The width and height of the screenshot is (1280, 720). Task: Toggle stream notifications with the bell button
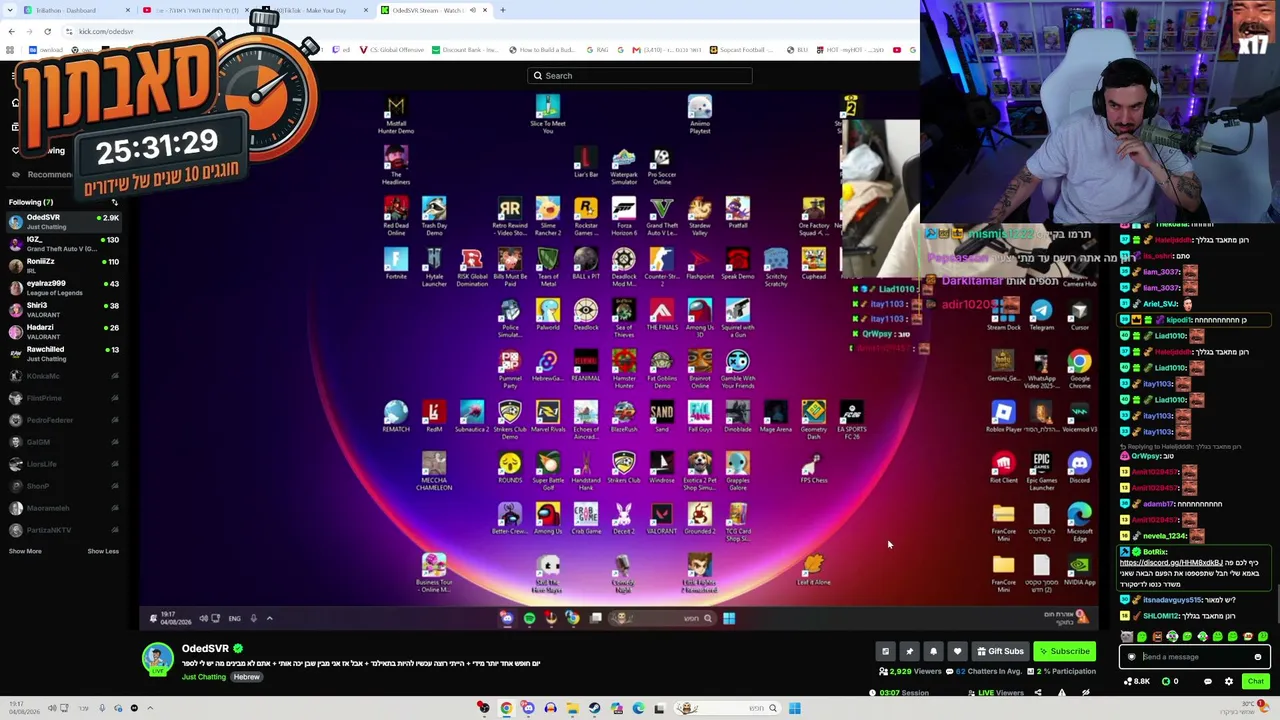click(x=933, y=651)
